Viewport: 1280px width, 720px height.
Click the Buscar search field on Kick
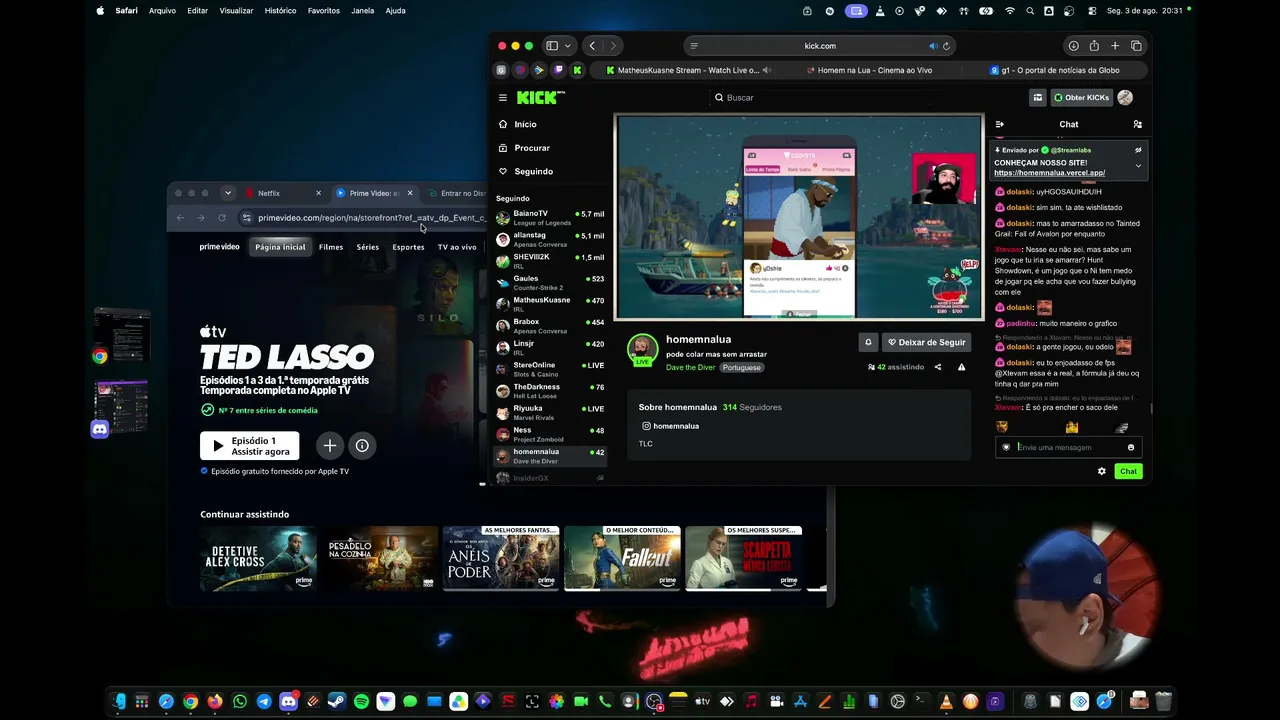tap(820, 97)
